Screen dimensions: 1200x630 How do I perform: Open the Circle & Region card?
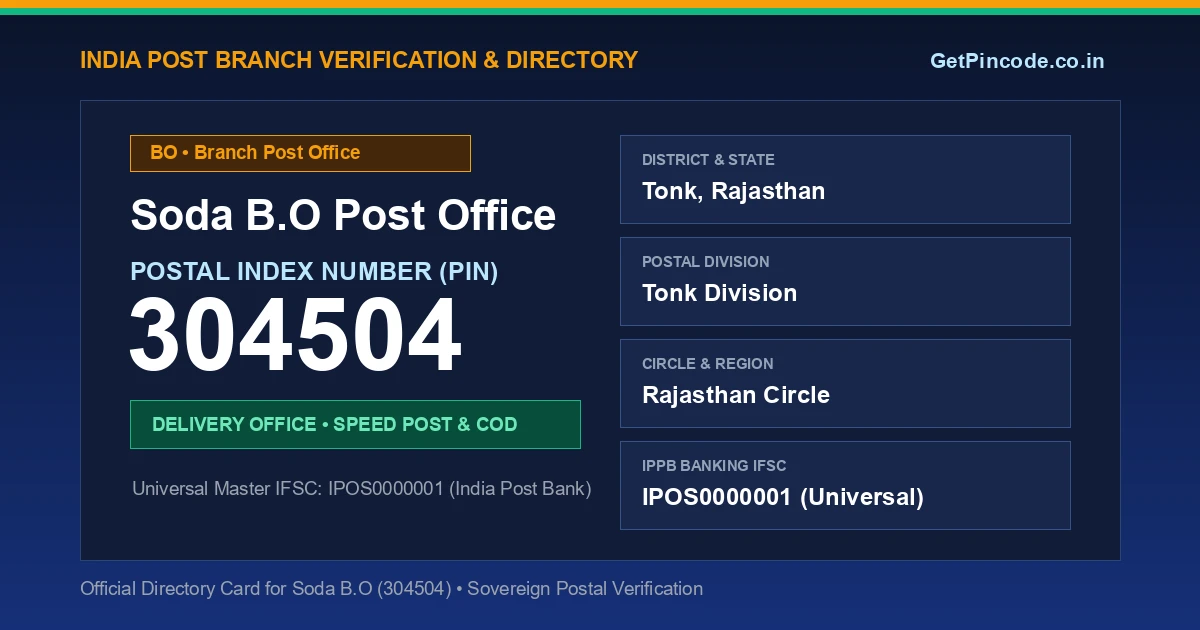(845, 383)
